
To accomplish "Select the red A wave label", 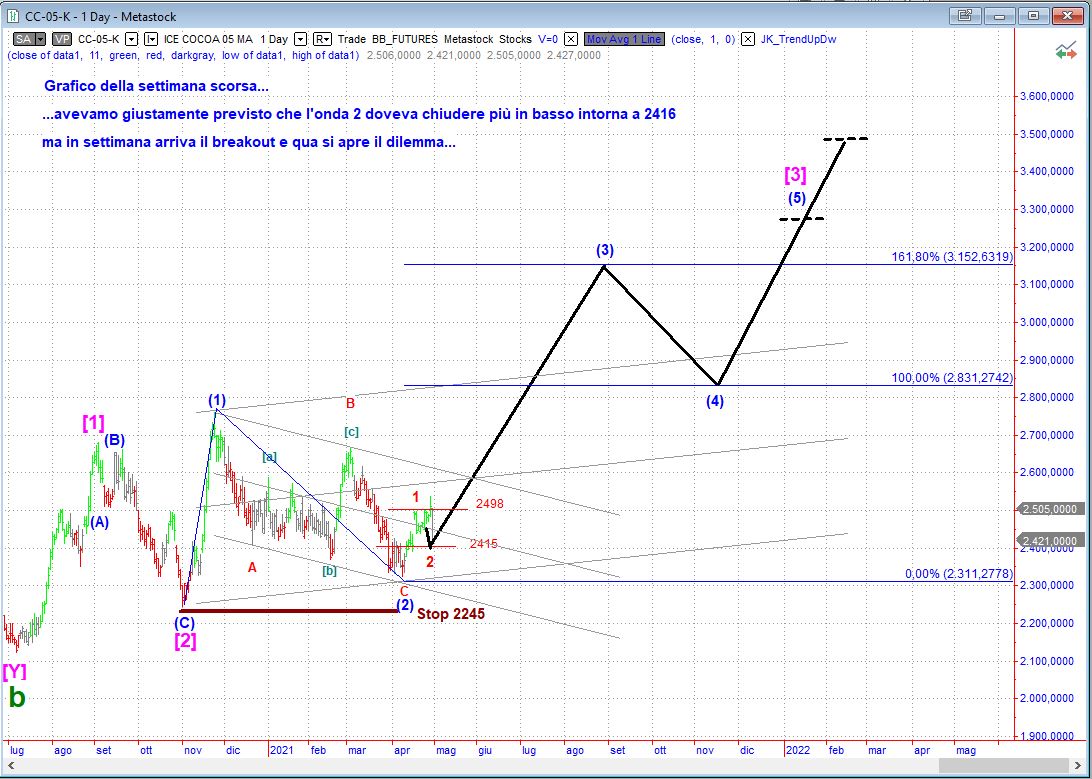I will 252,567.
